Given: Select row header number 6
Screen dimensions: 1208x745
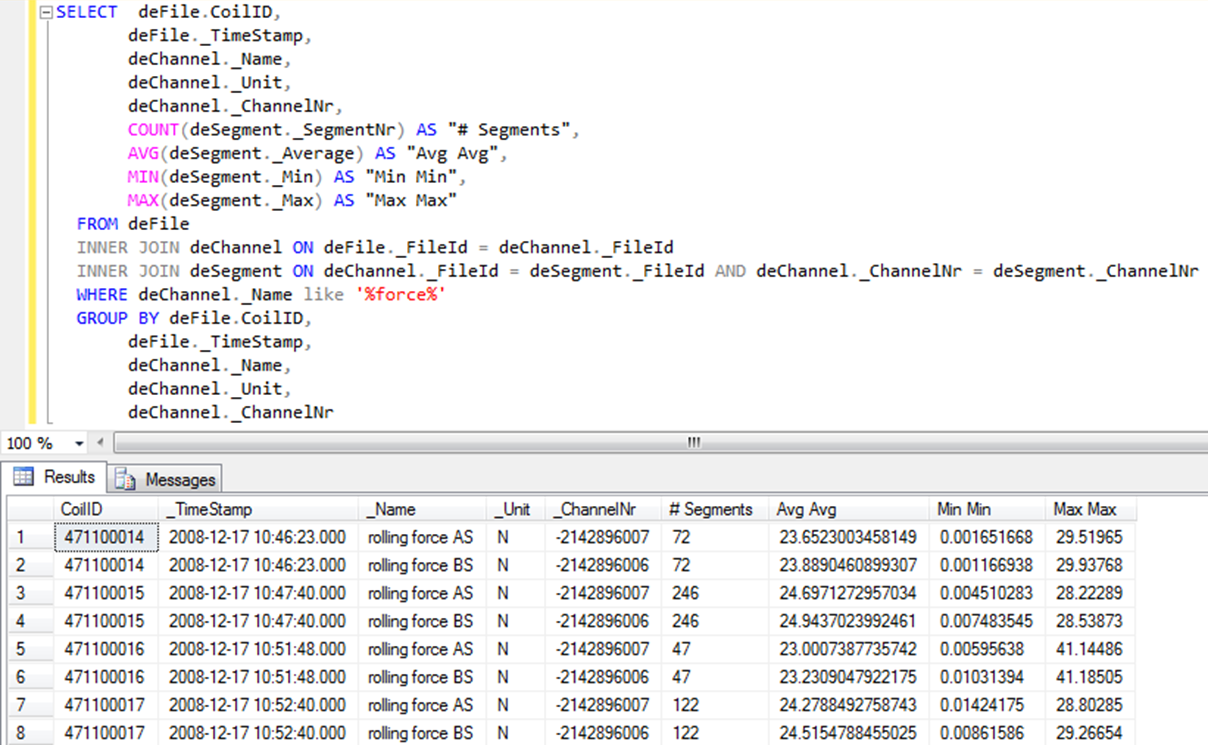Looking at the screenshot, I should (x=30, y=677).
